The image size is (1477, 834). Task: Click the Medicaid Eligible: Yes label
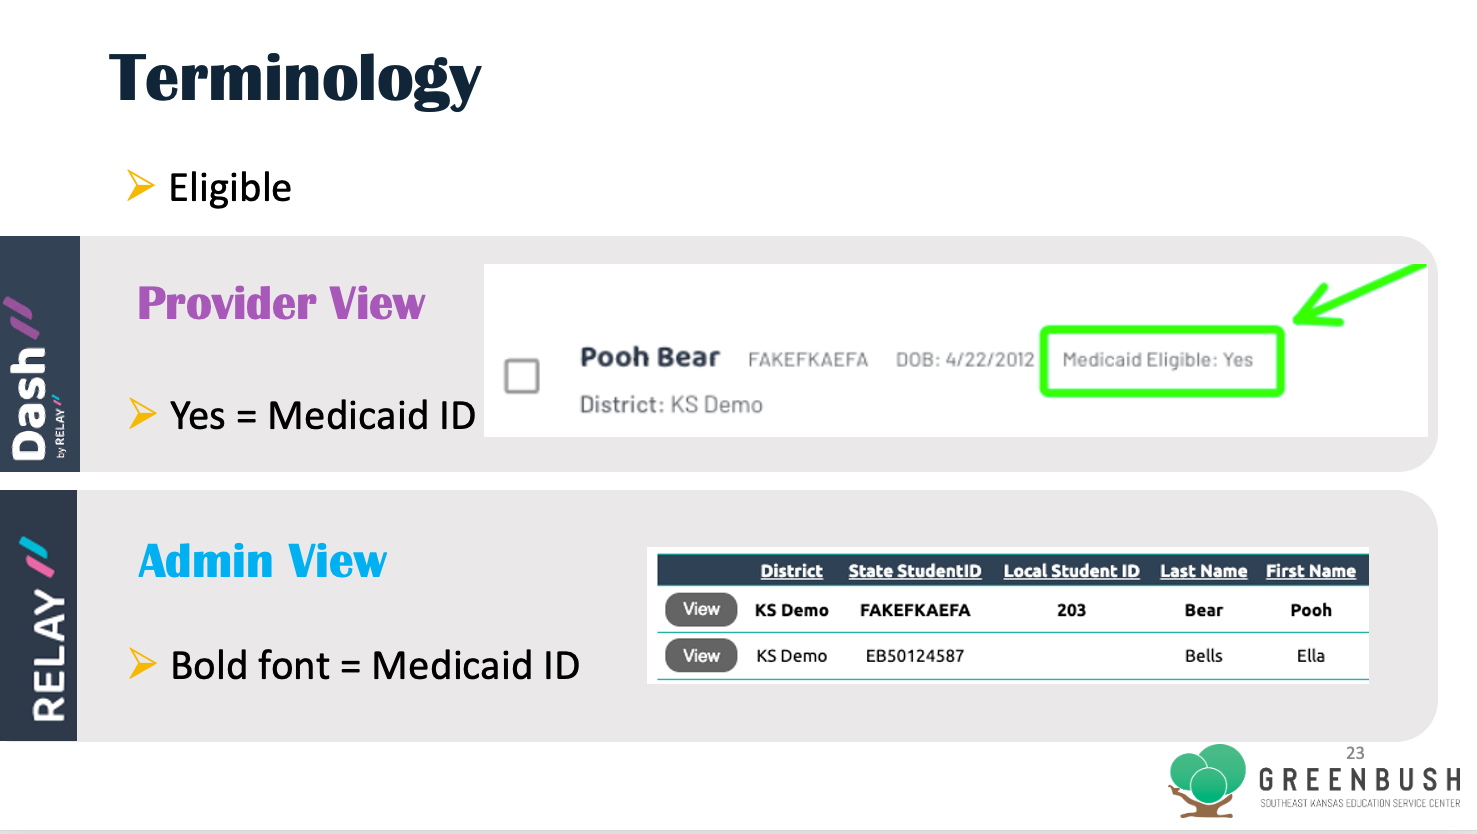1157,360
